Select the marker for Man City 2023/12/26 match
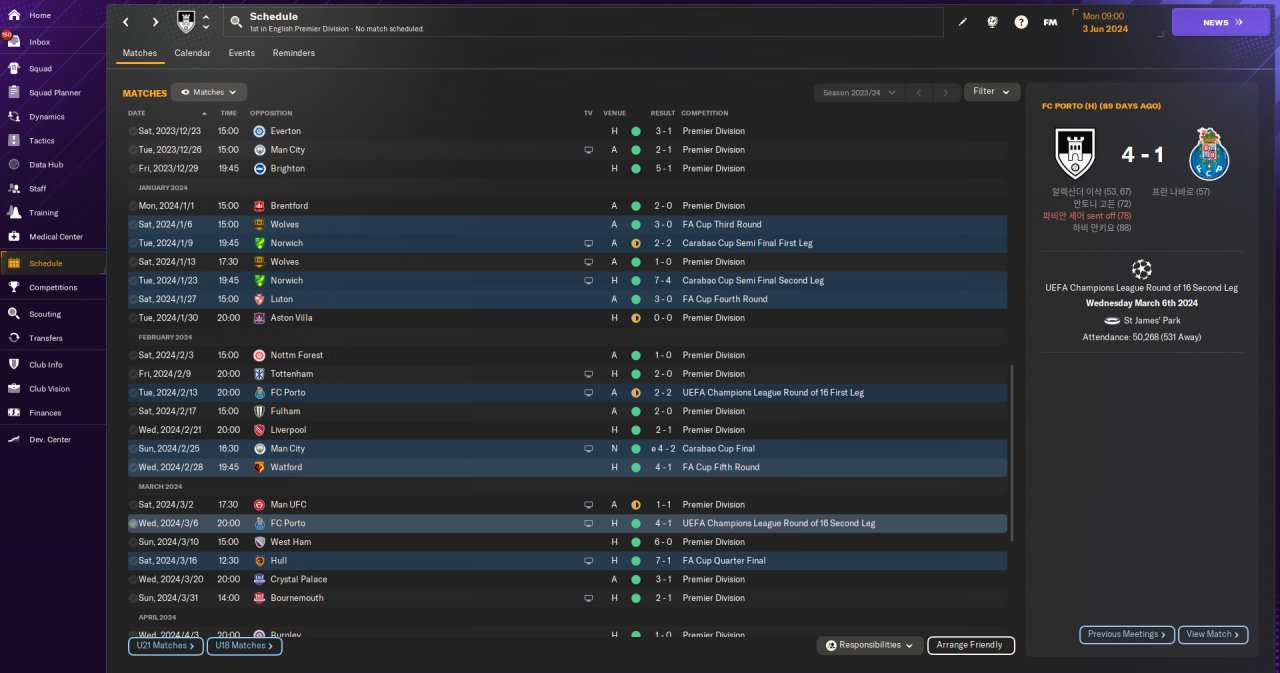 133,150
